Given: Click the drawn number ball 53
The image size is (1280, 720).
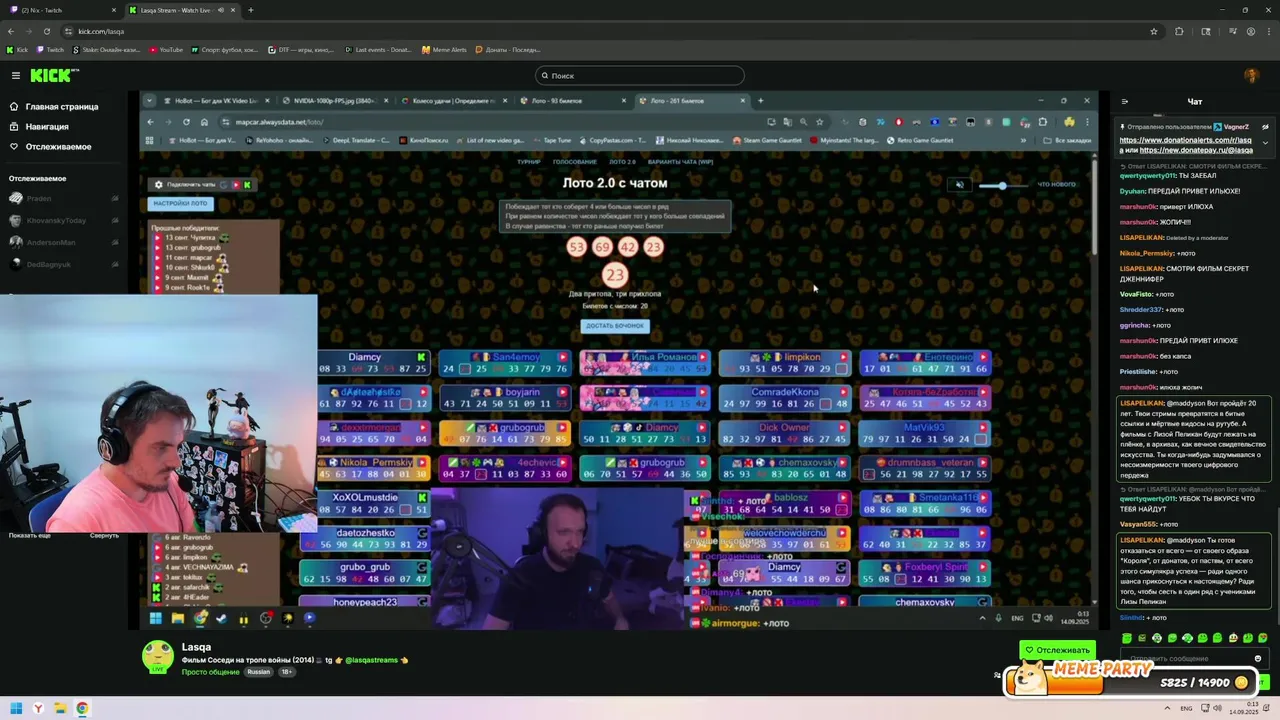Looking at the screenshot, I should tap(576, 247).
